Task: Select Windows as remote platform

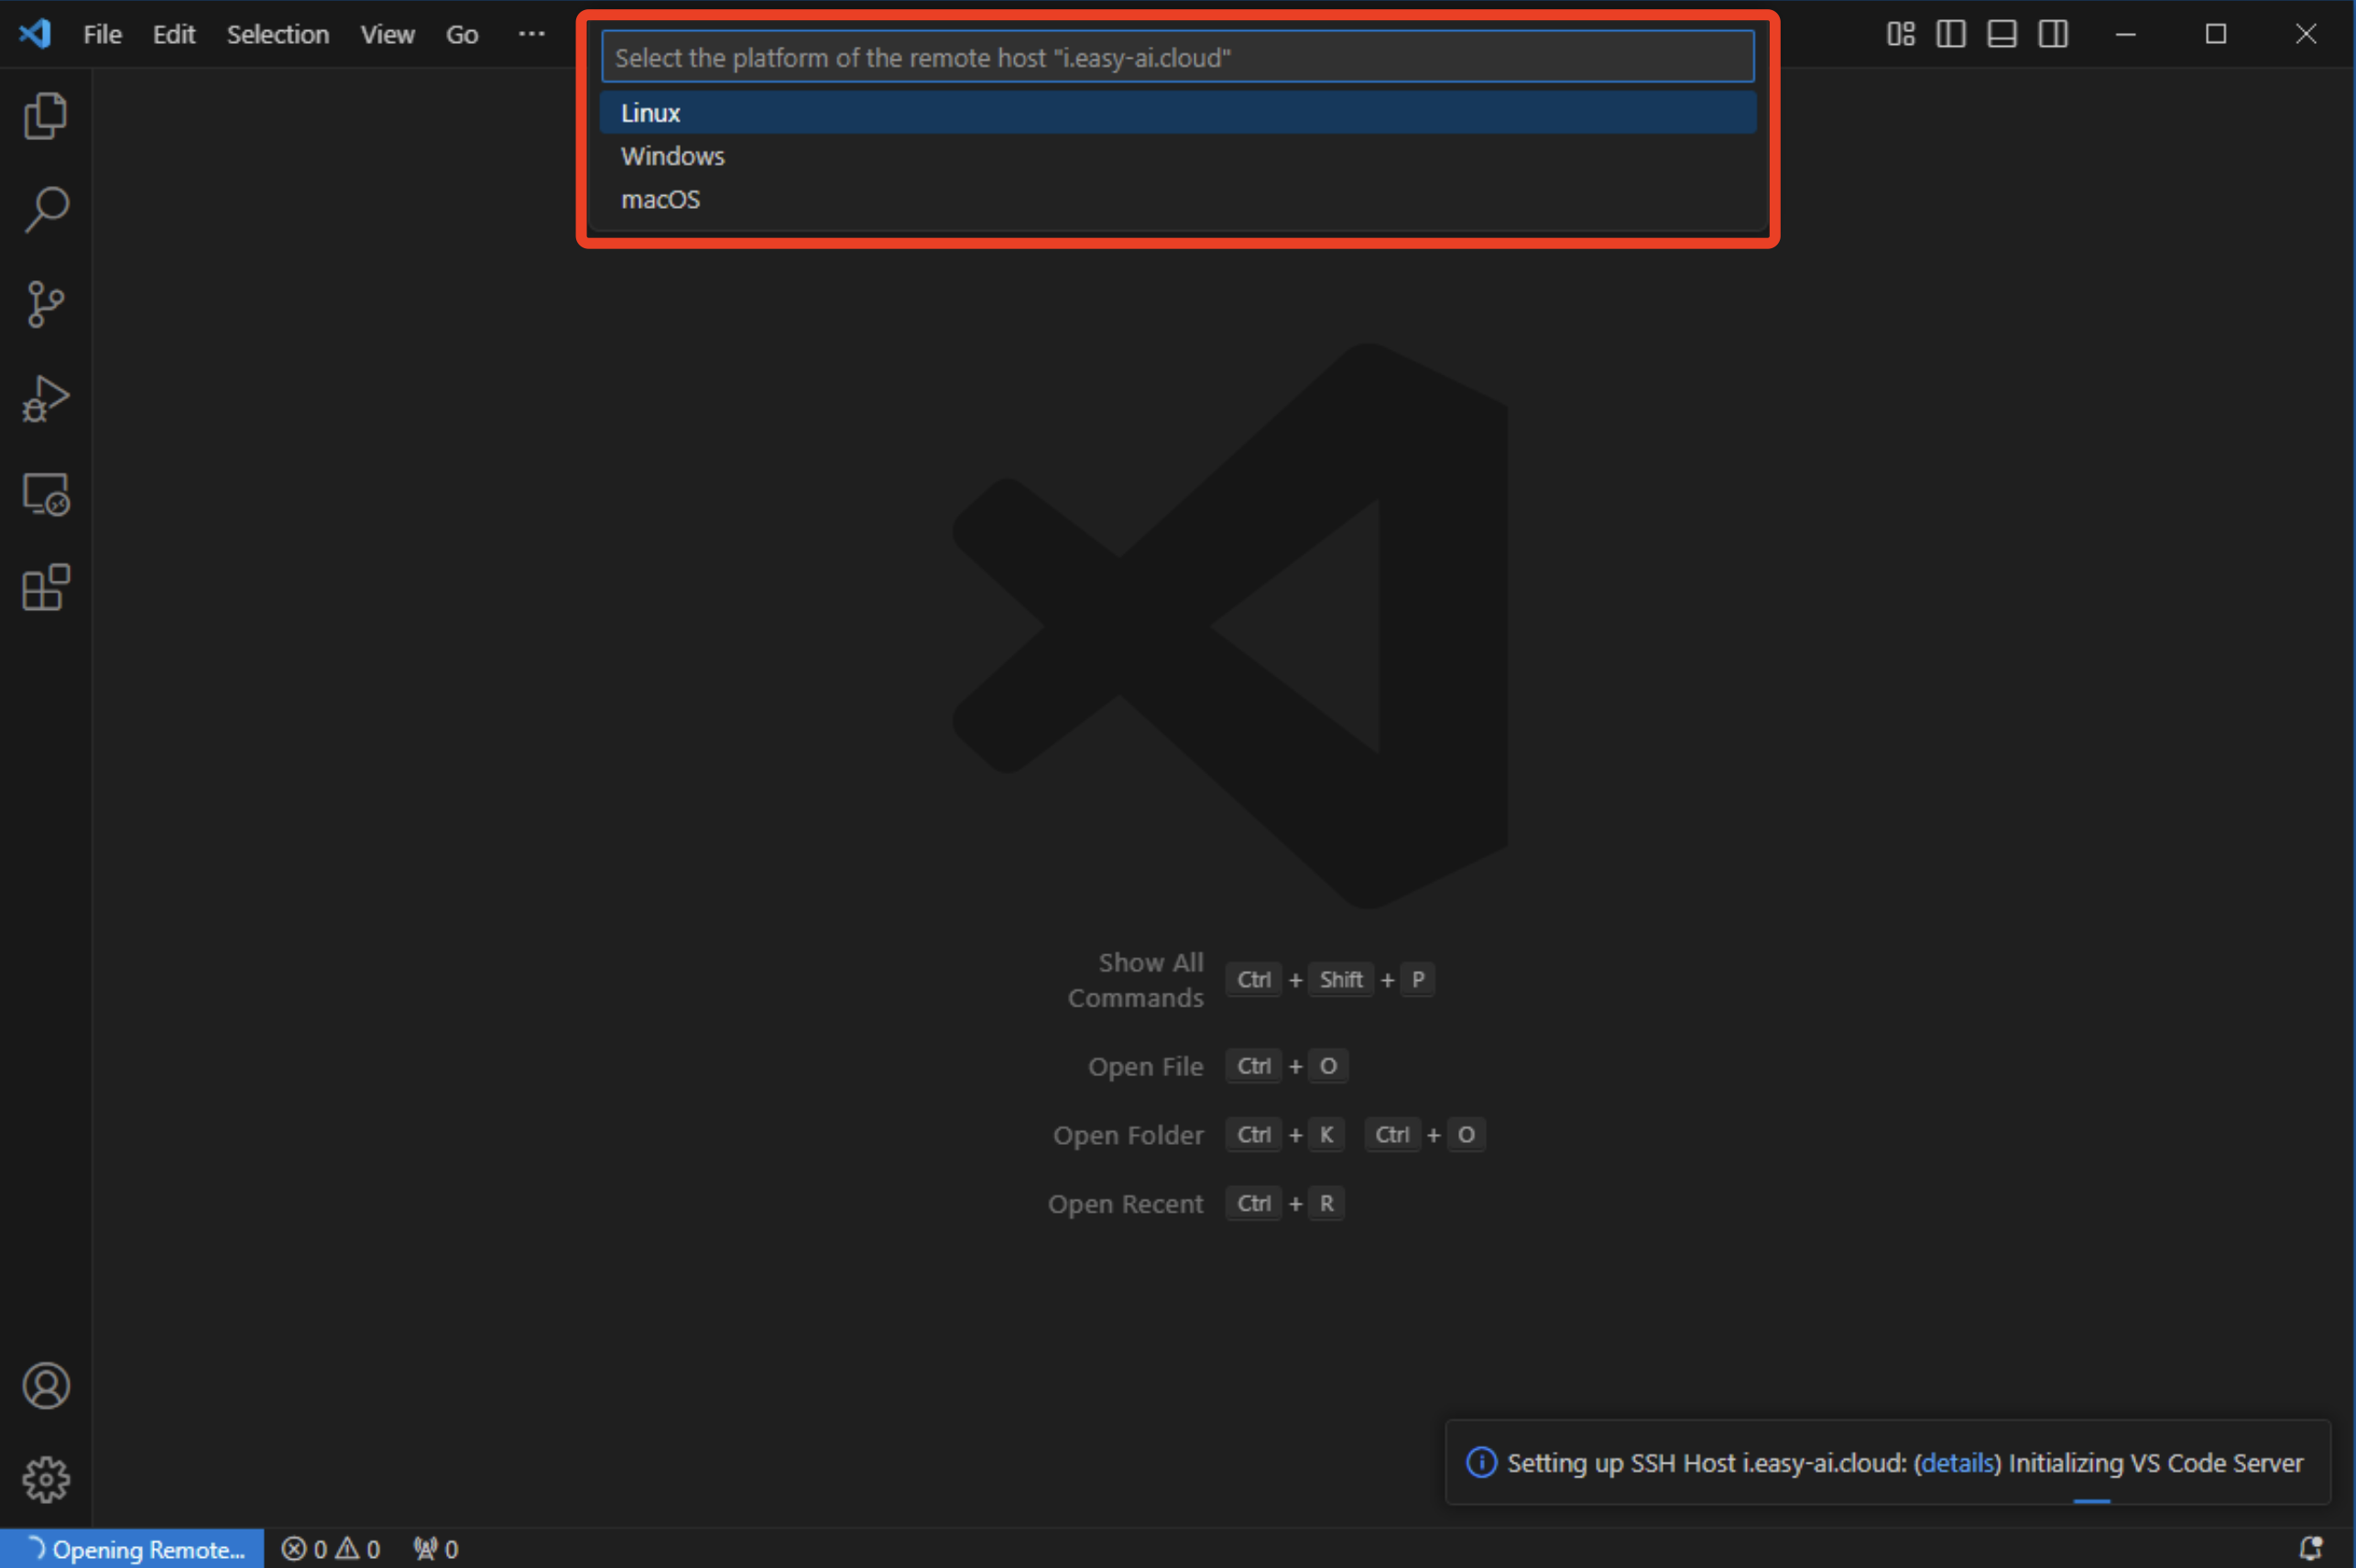Action: [x=1177, y=156]
